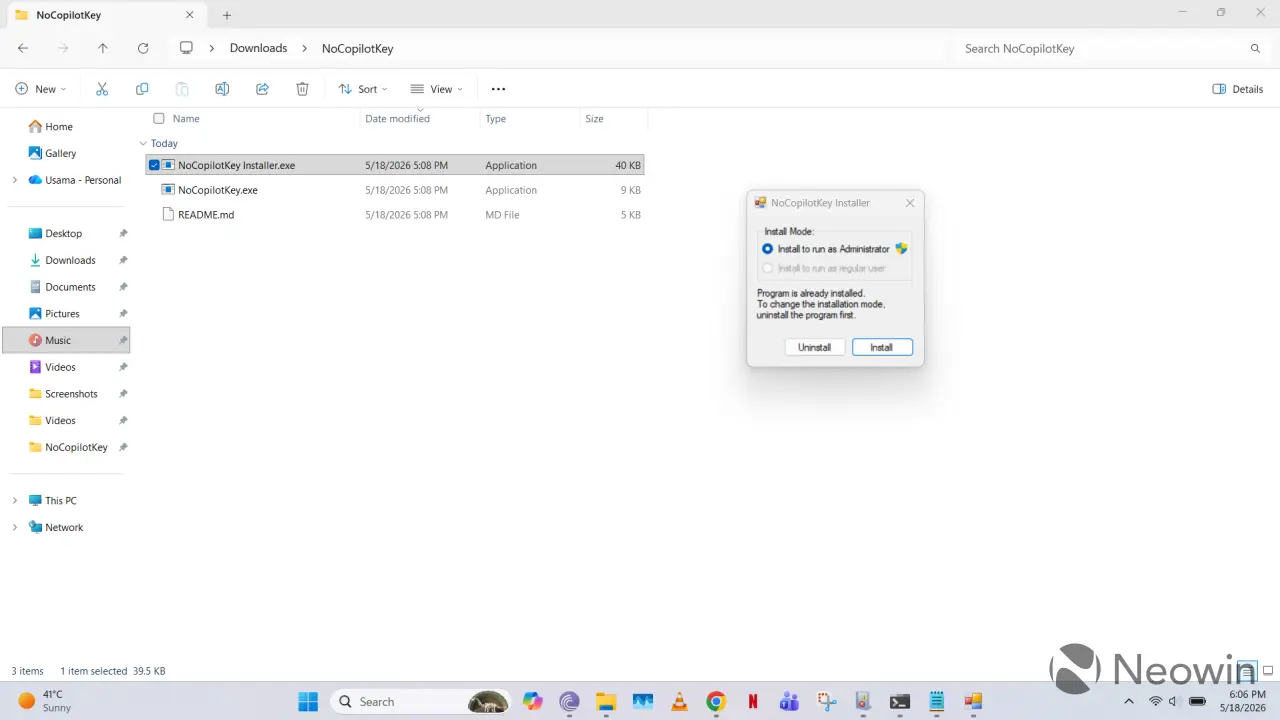
Task: Click the search magnifier icon in Explorer
Action: coord(1255,48)
